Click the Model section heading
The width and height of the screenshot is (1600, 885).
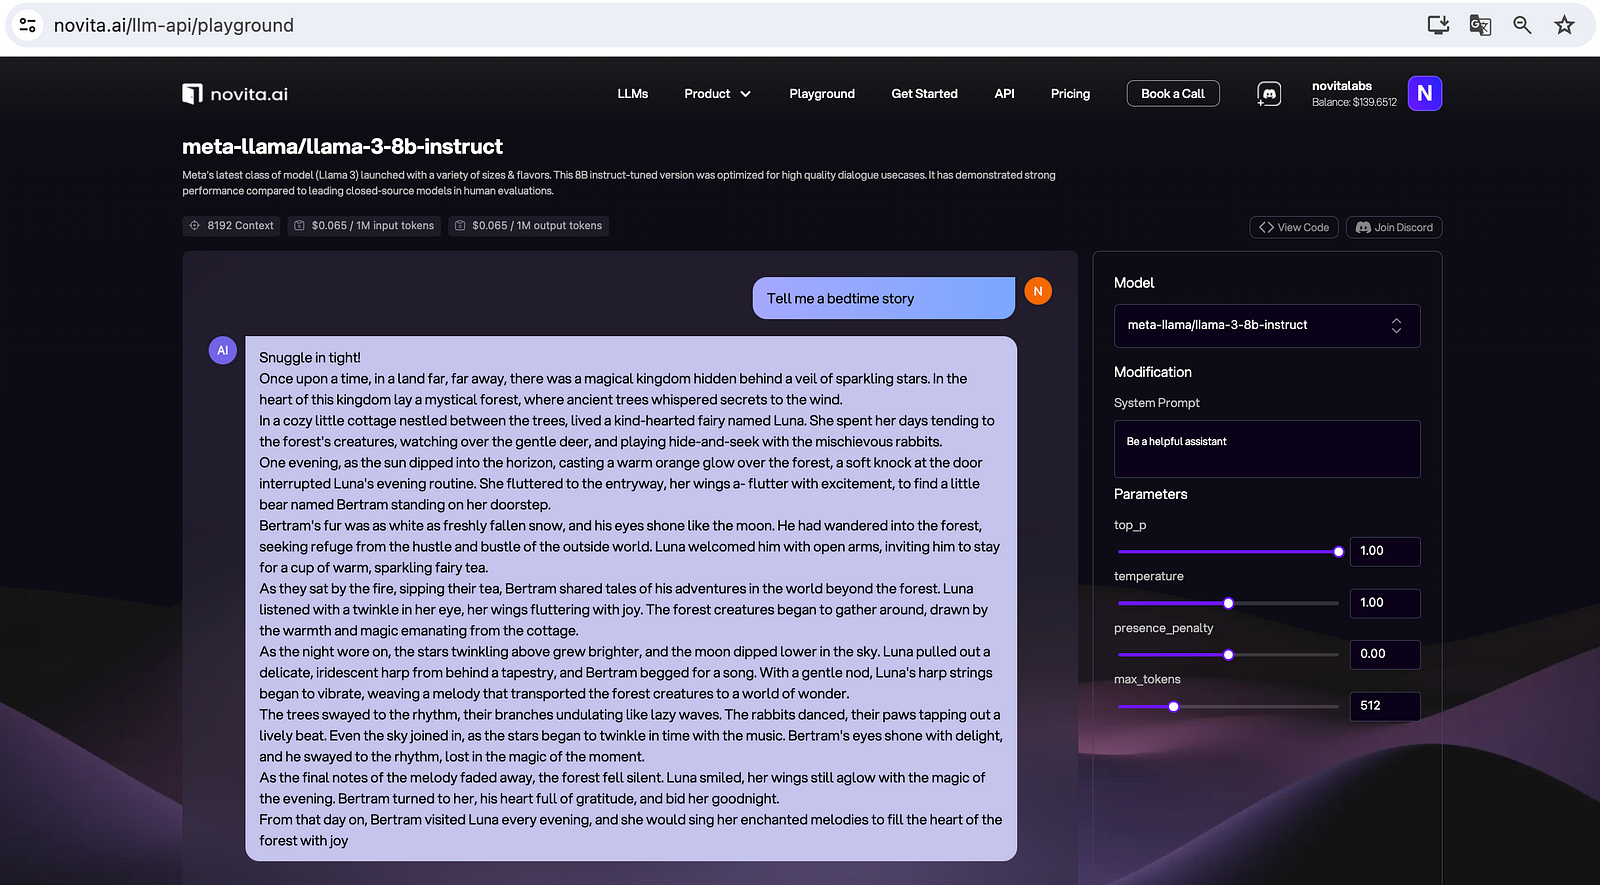tap(1134, 283)
